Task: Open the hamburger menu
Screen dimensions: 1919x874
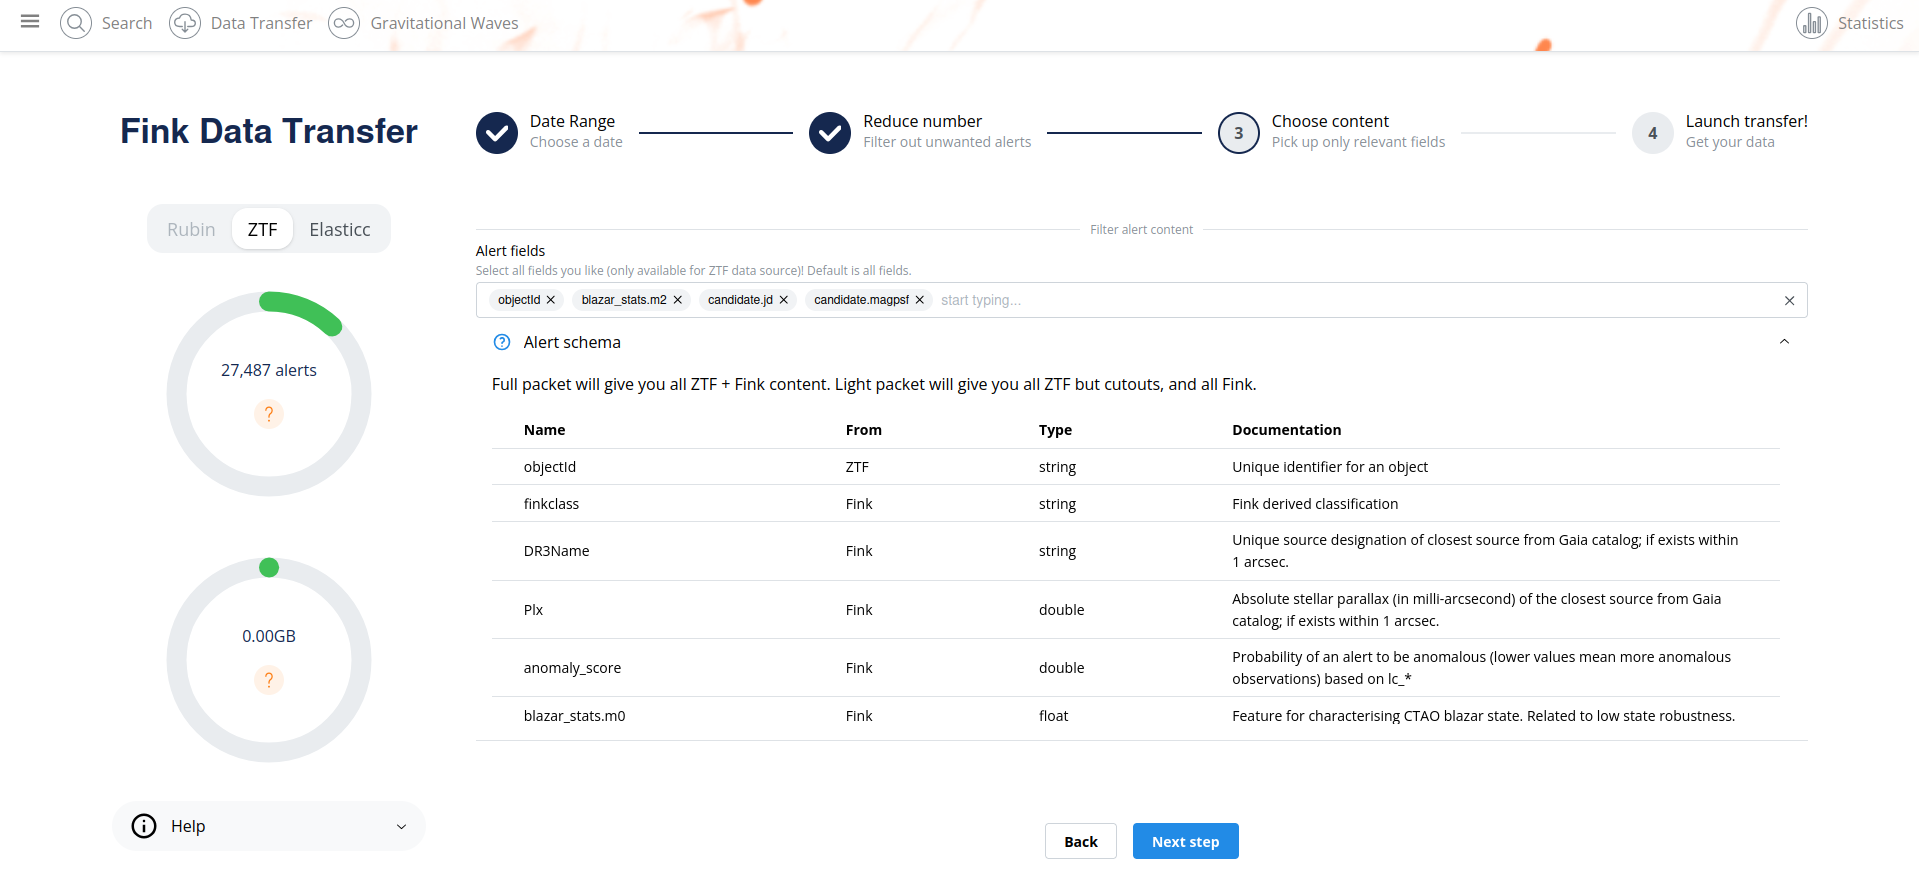Action: pyautogui.click(x=30, y=21)
